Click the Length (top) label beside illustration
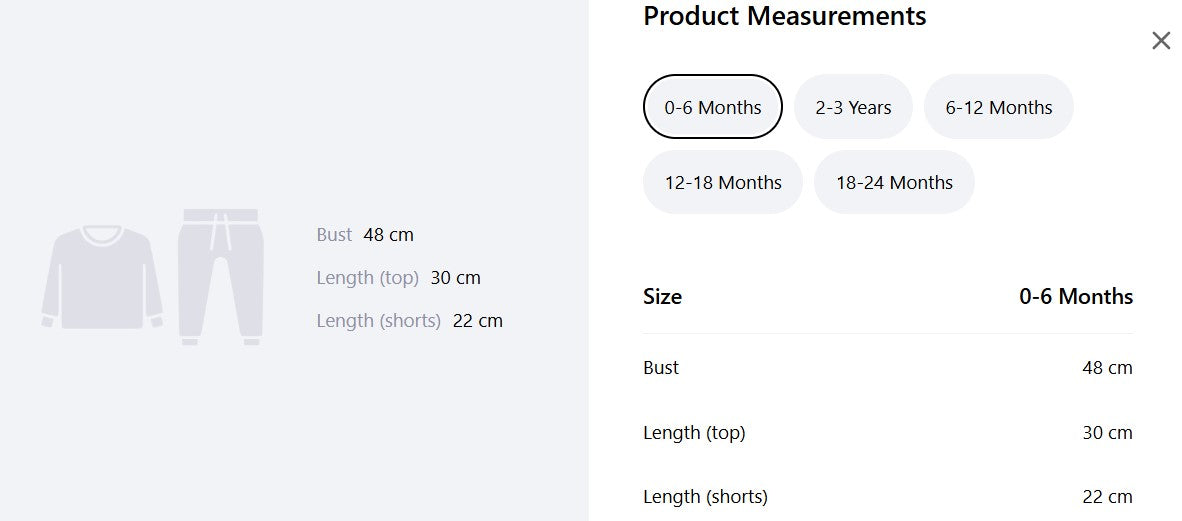The height and width of the screenshot is (521, 1182). 367,277
